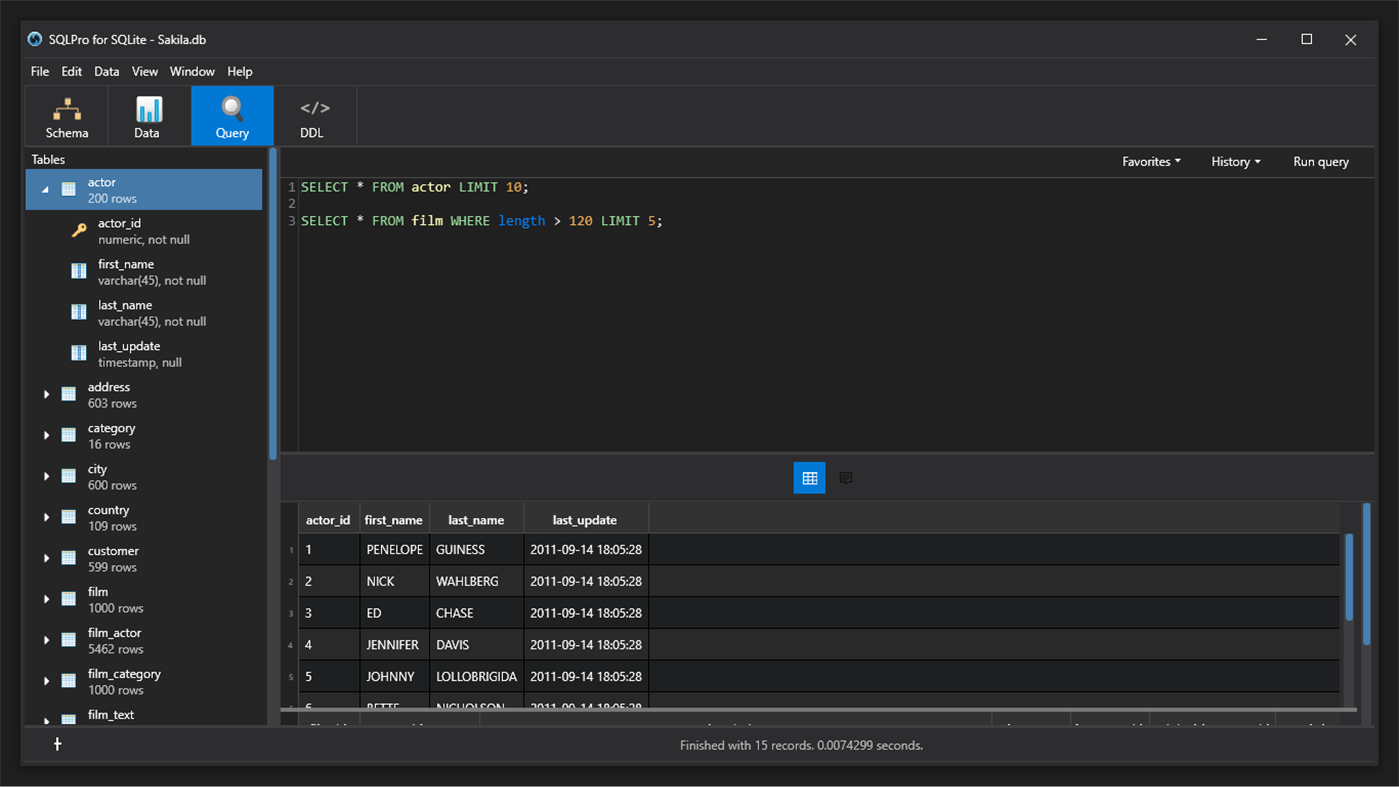Open the File menu
The width and height of the screenshot is (1399, 787).
(x=40, y=72)
